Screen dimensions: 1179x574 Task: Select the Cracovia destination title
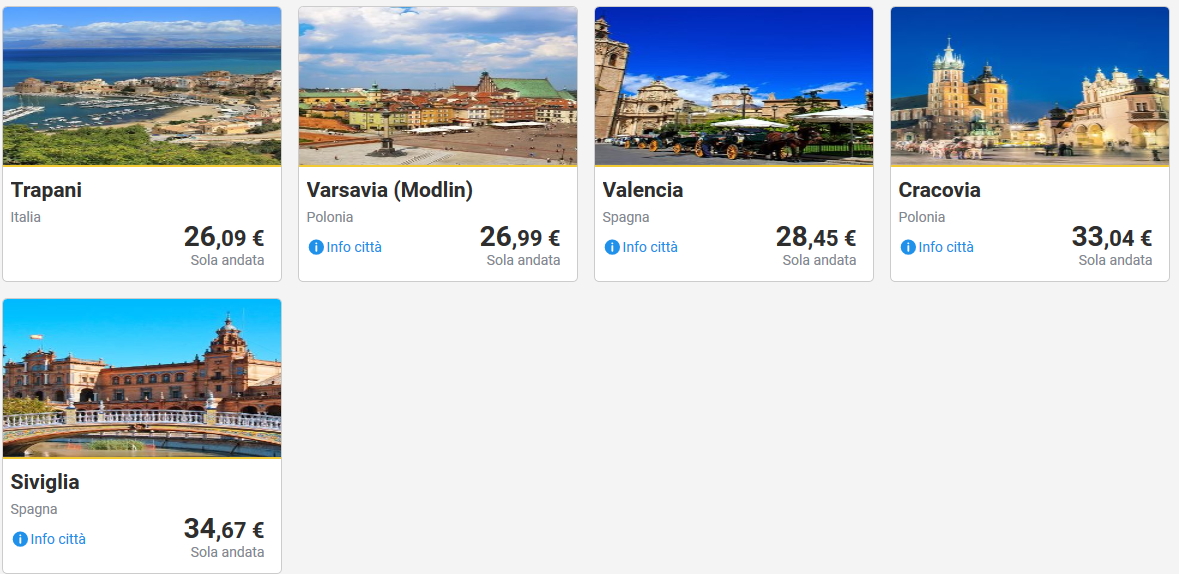point(939,190)
